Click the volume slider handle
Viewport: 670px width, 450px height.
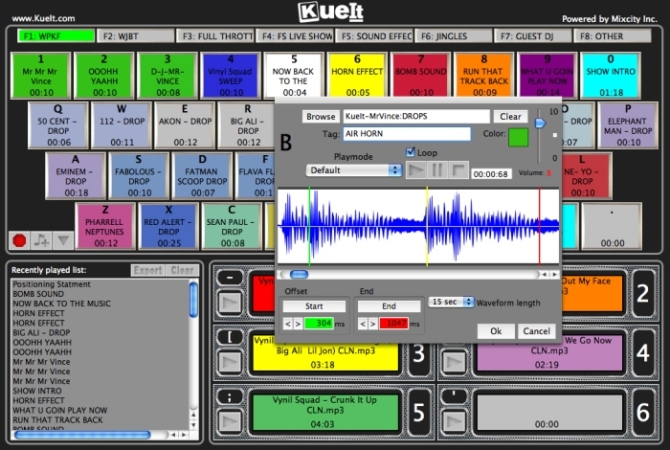click(540, 123)
